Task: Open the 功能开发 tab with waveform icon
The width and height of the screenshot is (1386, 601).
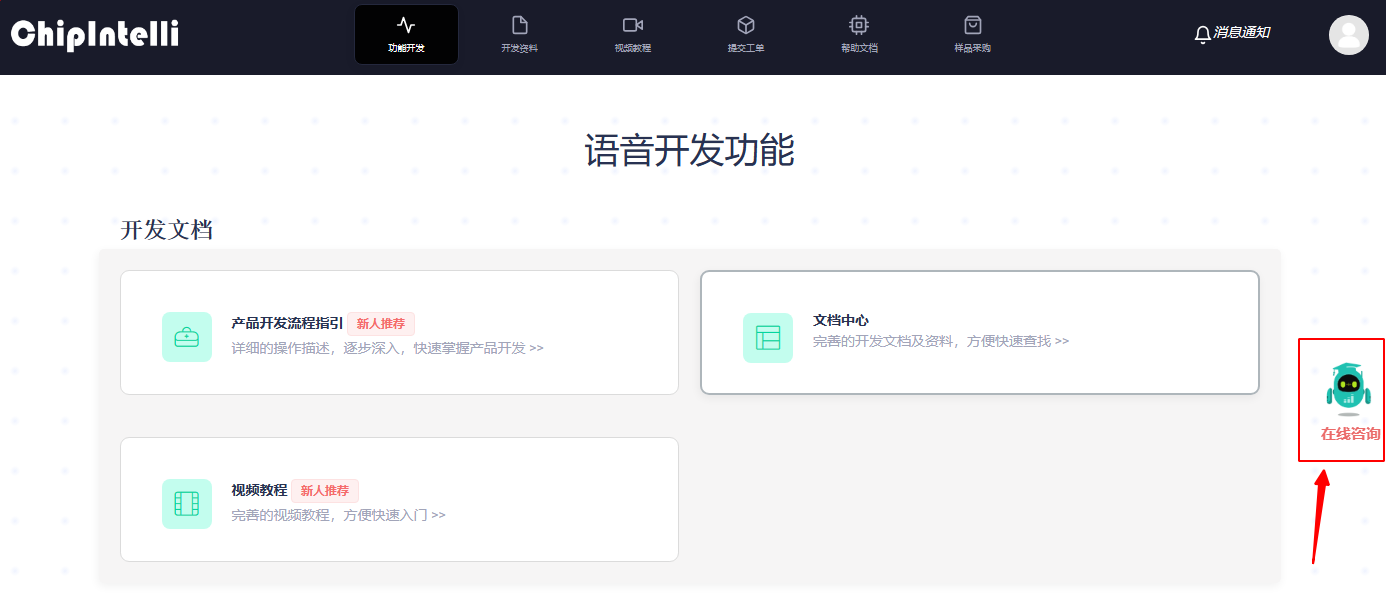Action: click(406, 34)
